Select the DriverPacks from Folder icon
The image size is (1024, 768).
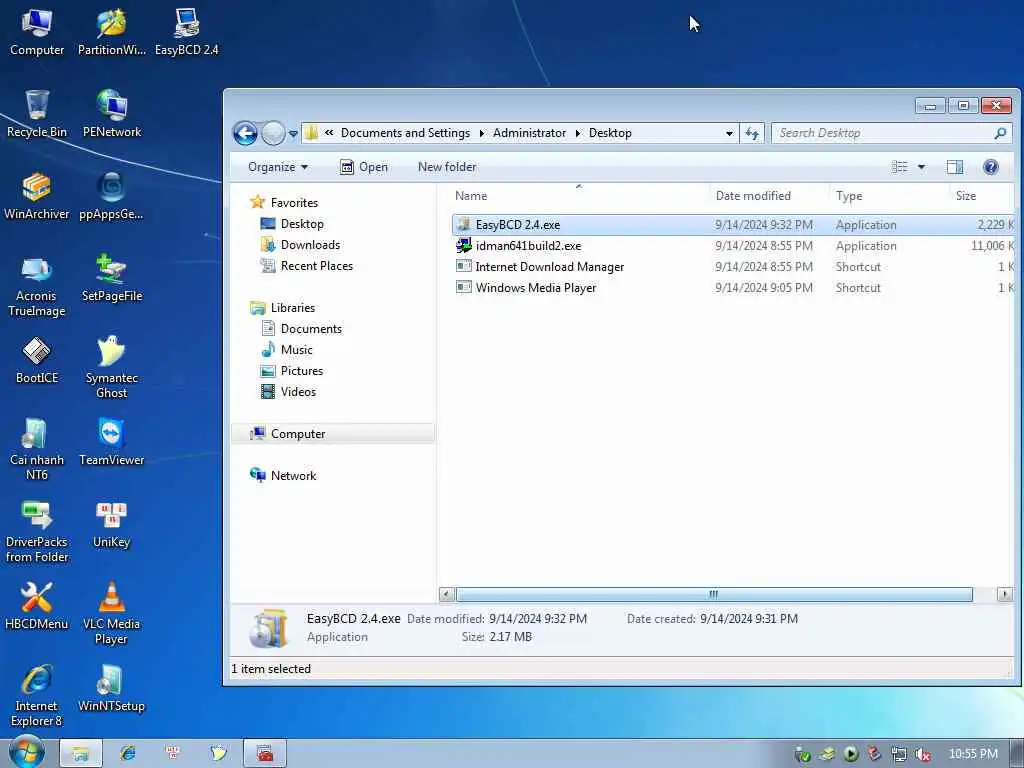tap(37, 532)
